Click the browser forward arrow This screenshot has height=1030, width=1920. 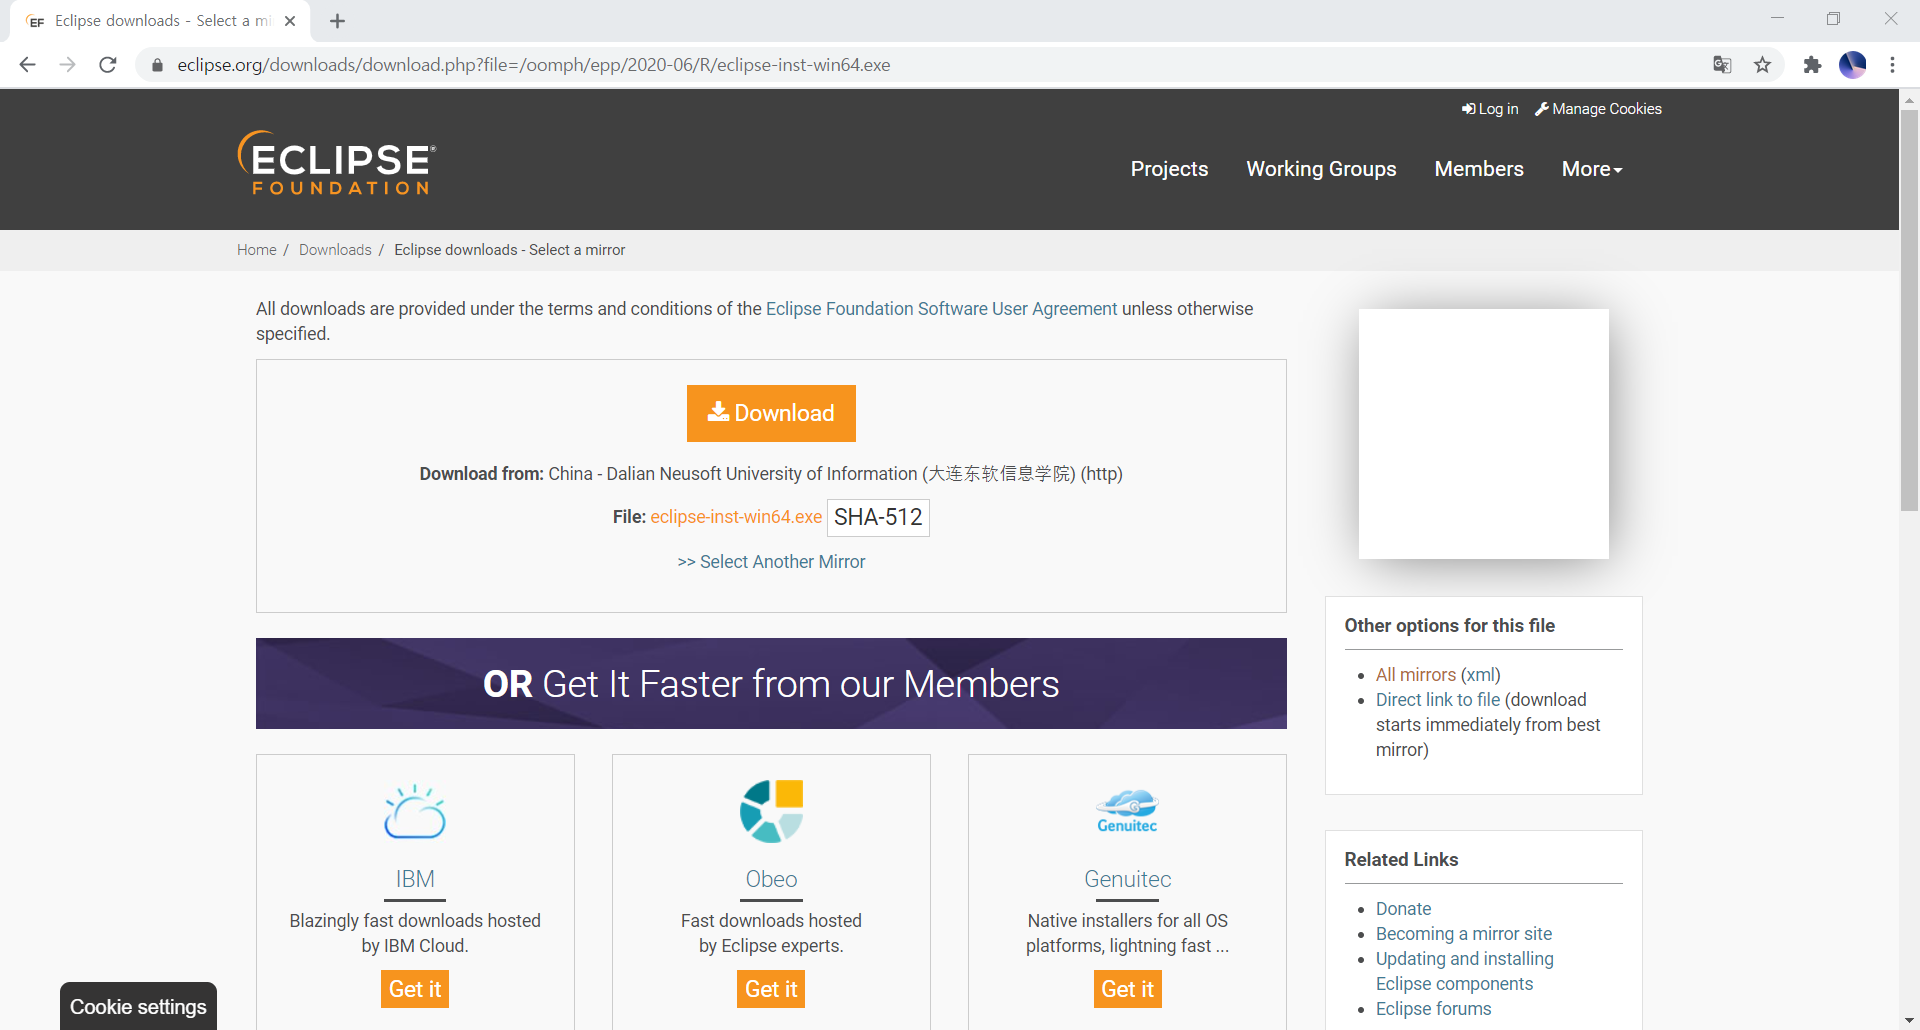67,65
